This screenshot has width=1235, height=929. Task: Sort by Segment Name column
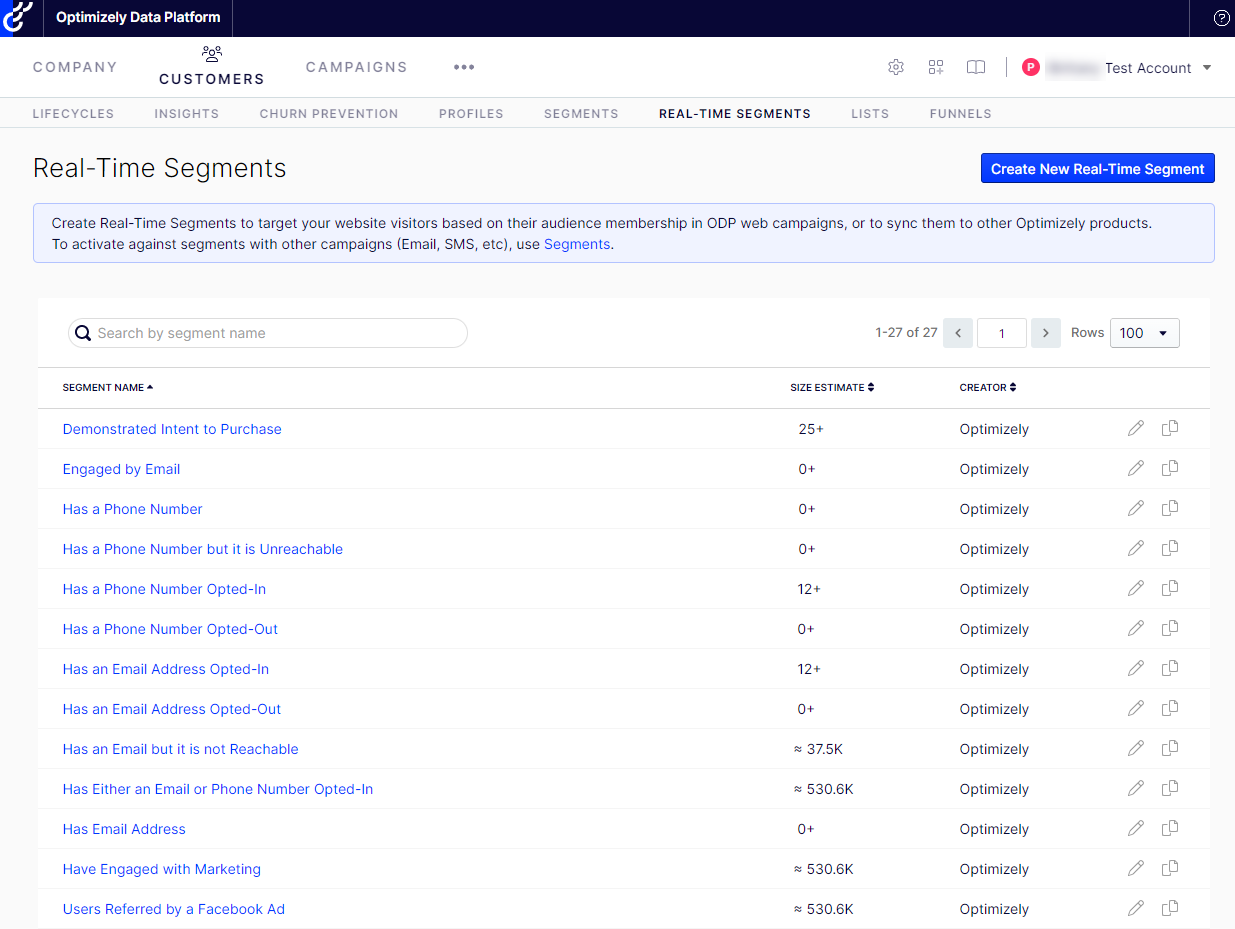[x=108, y=388]
